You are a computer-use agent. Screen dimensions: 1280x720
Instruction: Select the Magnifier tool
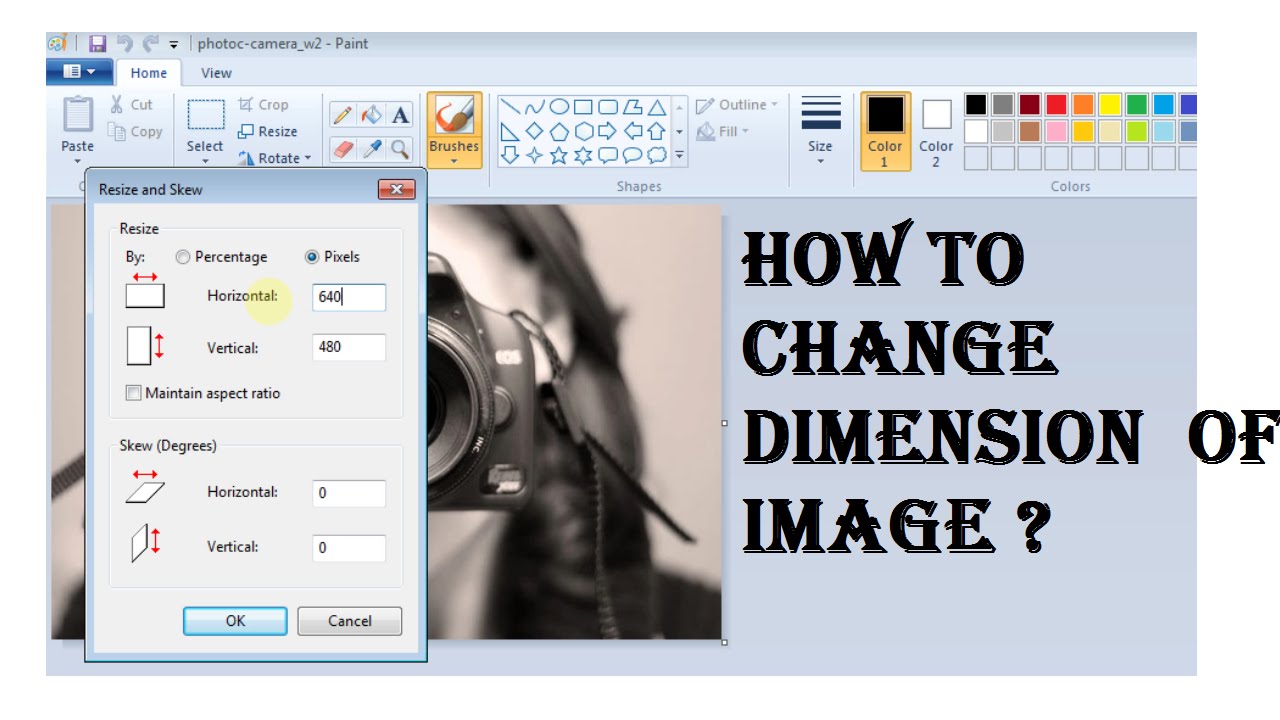tap(400, 149)
